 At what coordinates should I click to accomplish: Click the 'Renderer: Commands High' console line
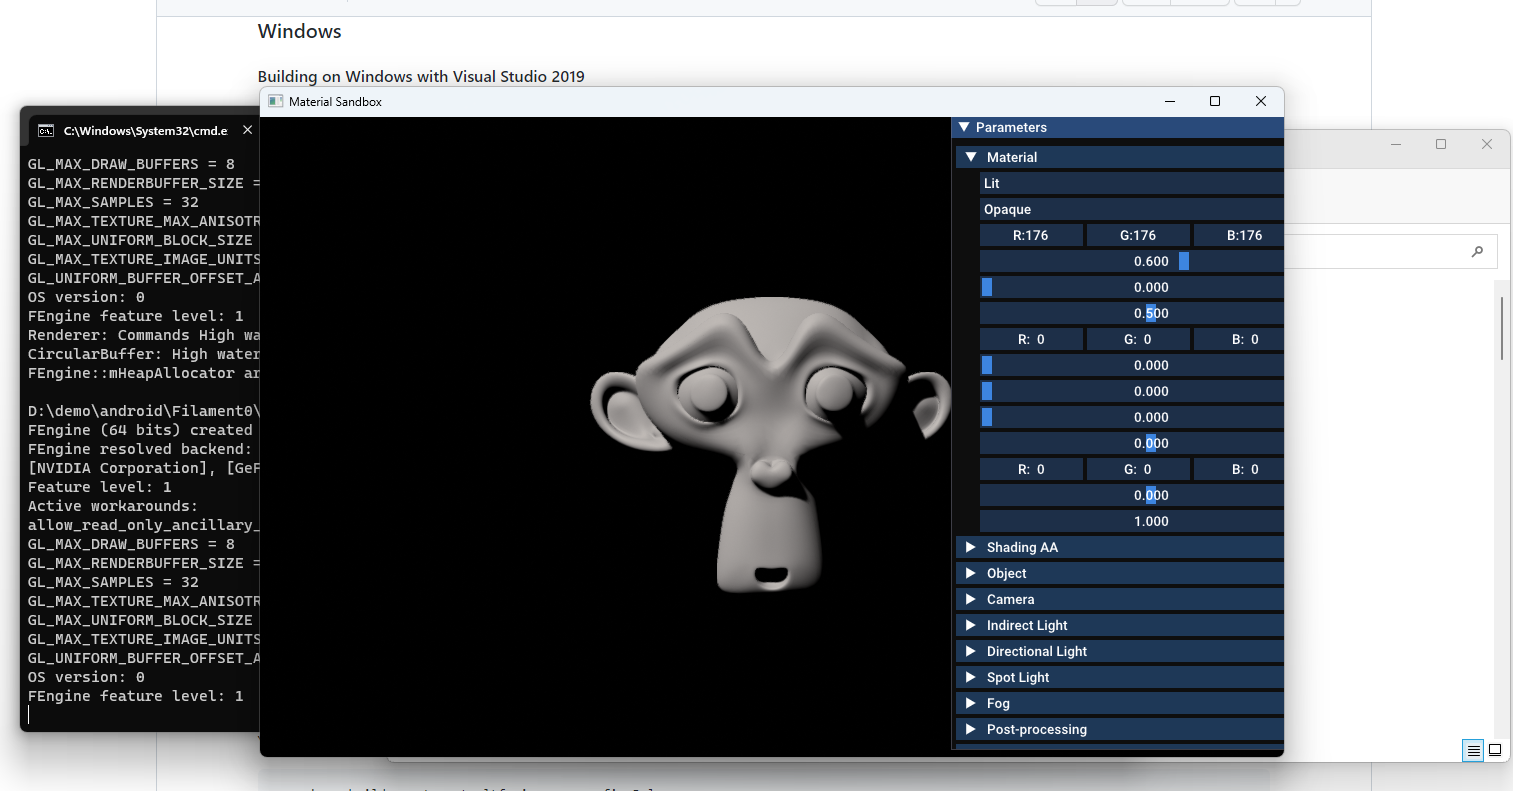pyautogui.click(x=144, y=335)
